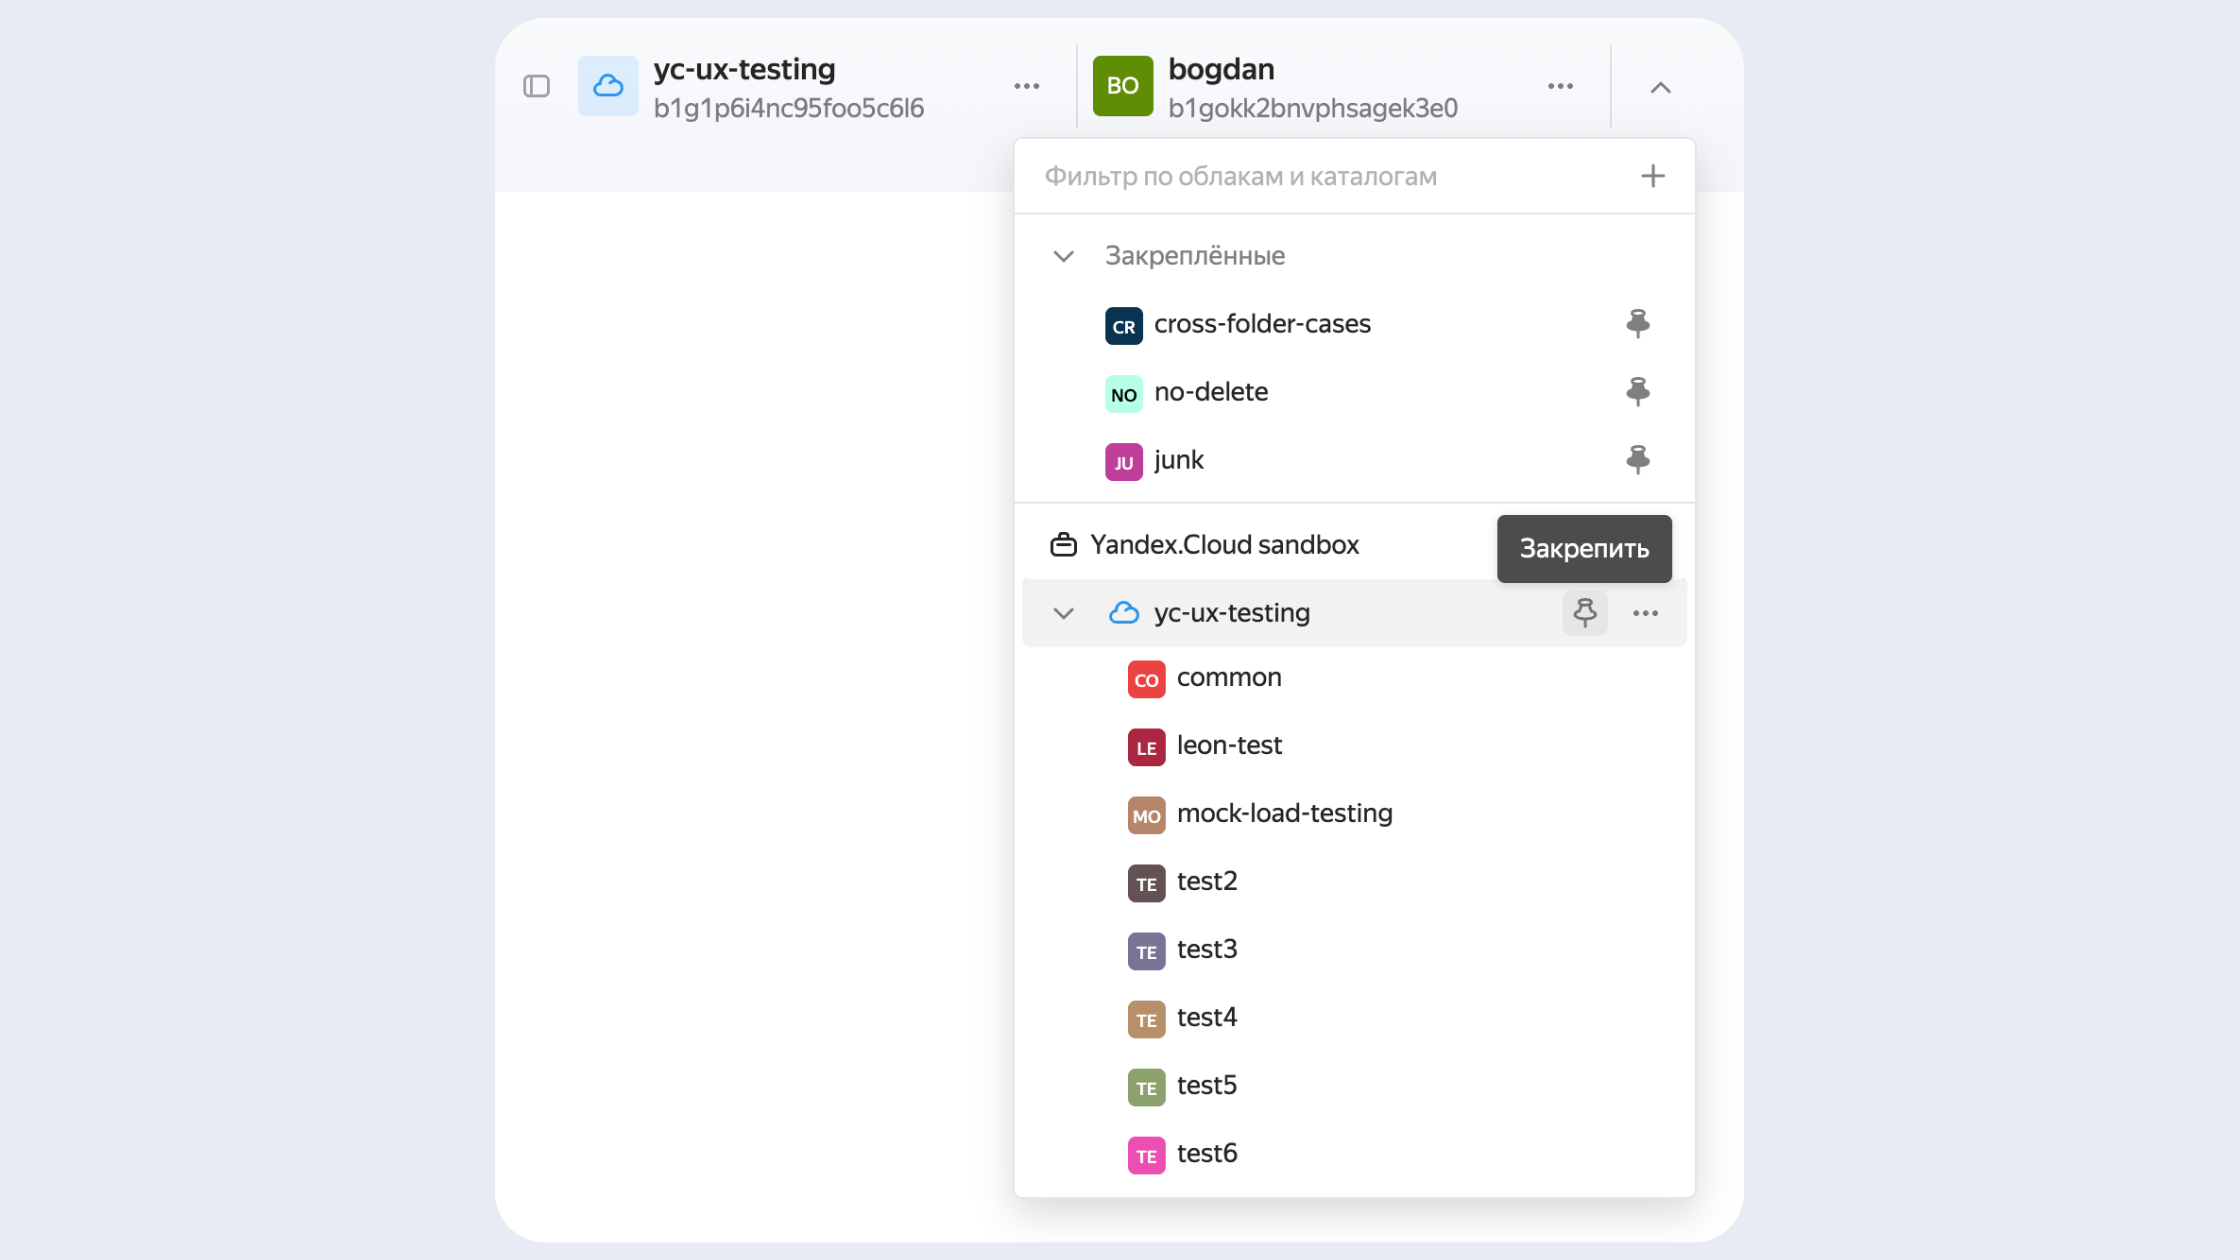This screenshot has height=1260, width=2240.
Task: Click the TE avatar beside test2
Action: pos(1147,884)
